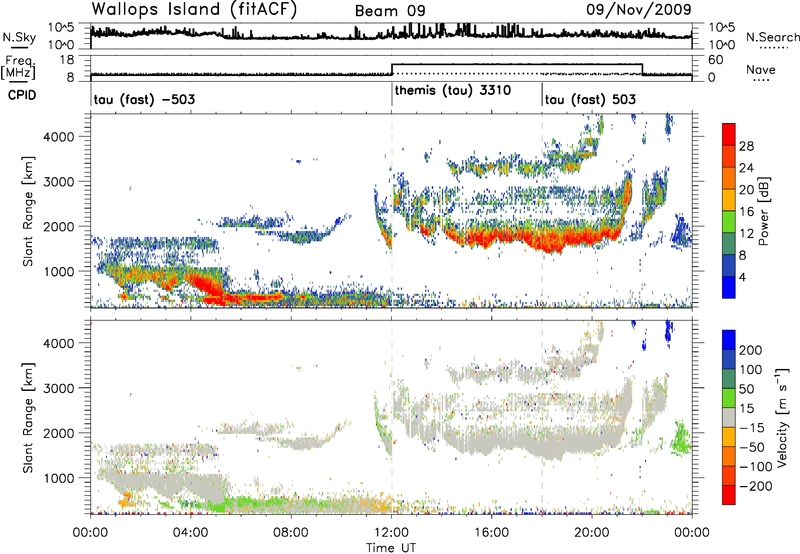Pick the yellow segment of the power colorbar

click(729, 199)
